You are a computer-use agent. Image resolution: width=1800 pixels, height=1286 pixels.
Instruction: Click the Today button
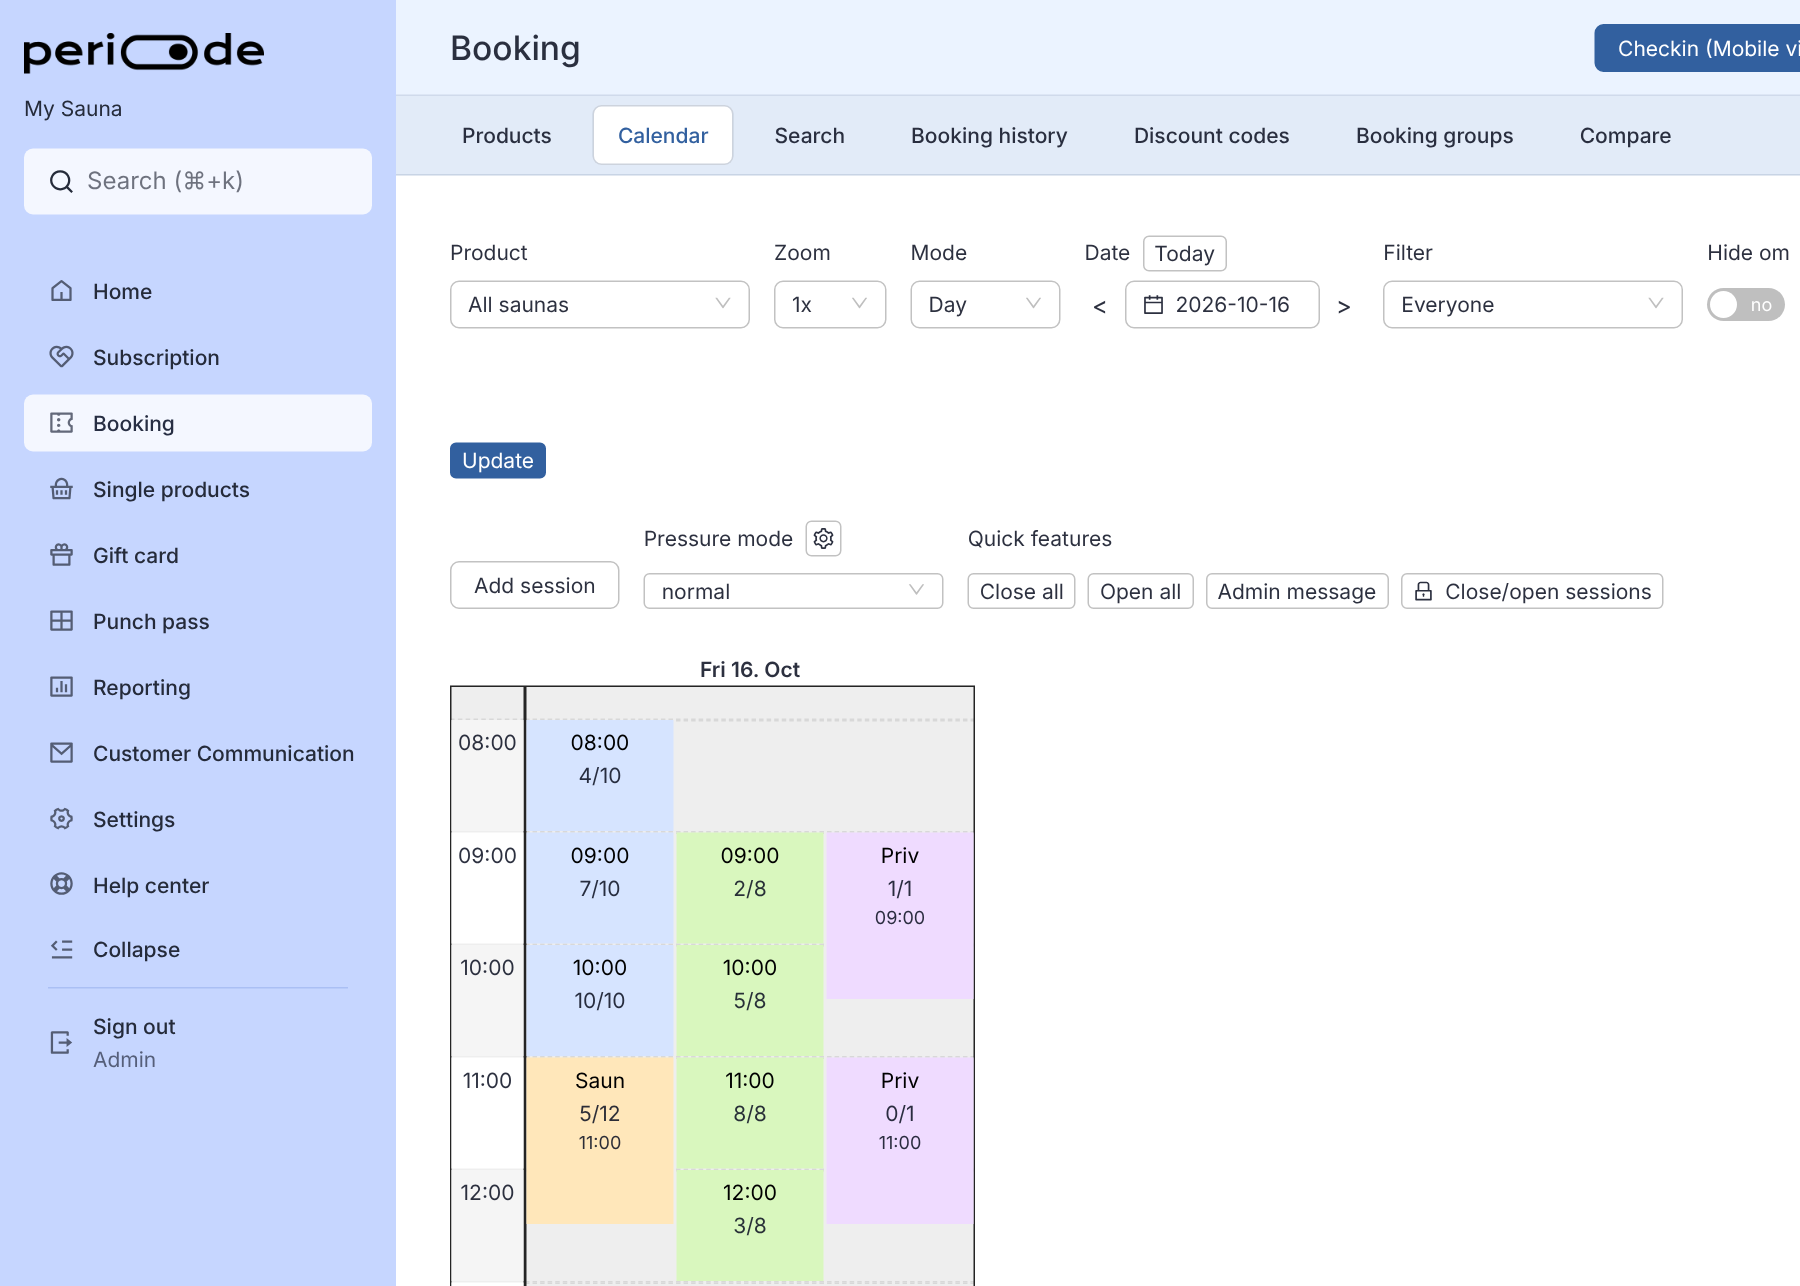coord(1185,253)
